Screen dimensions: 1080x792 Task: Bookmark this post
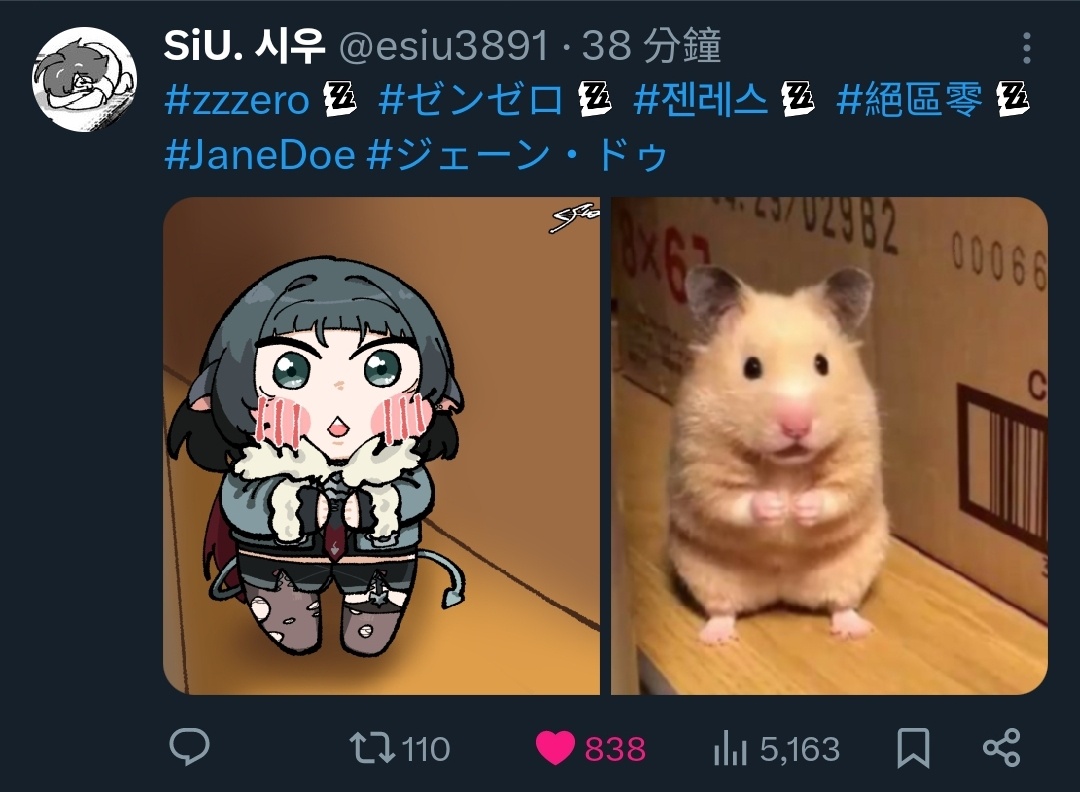(x=913, y=748)
